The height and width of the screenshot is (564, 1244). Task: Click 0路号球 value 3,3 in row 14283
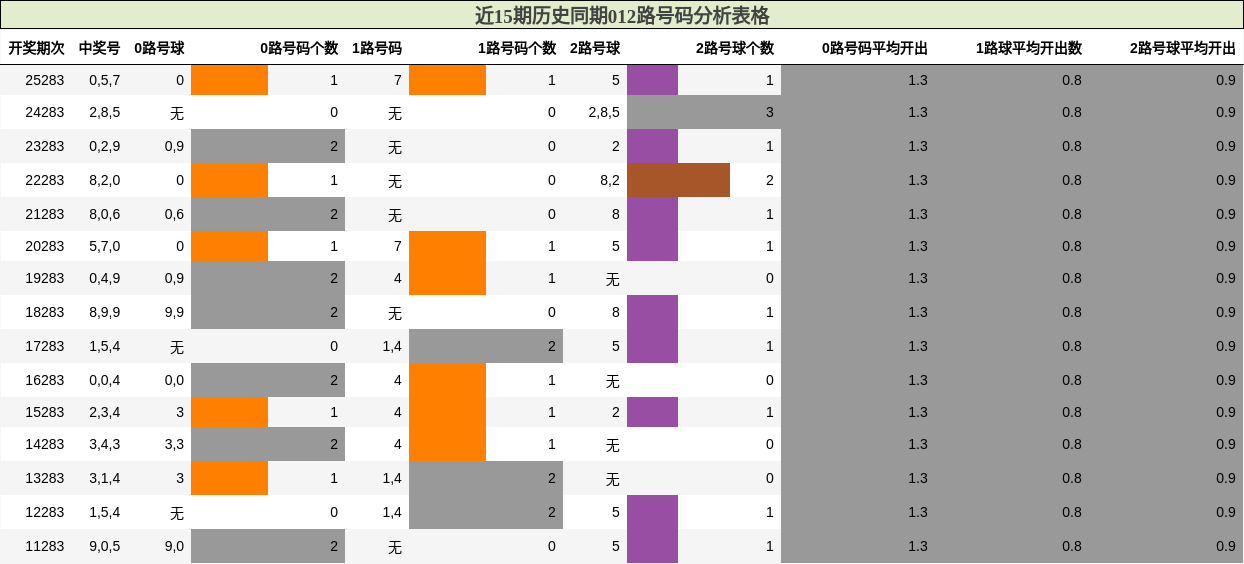click(x=174, y=444)
